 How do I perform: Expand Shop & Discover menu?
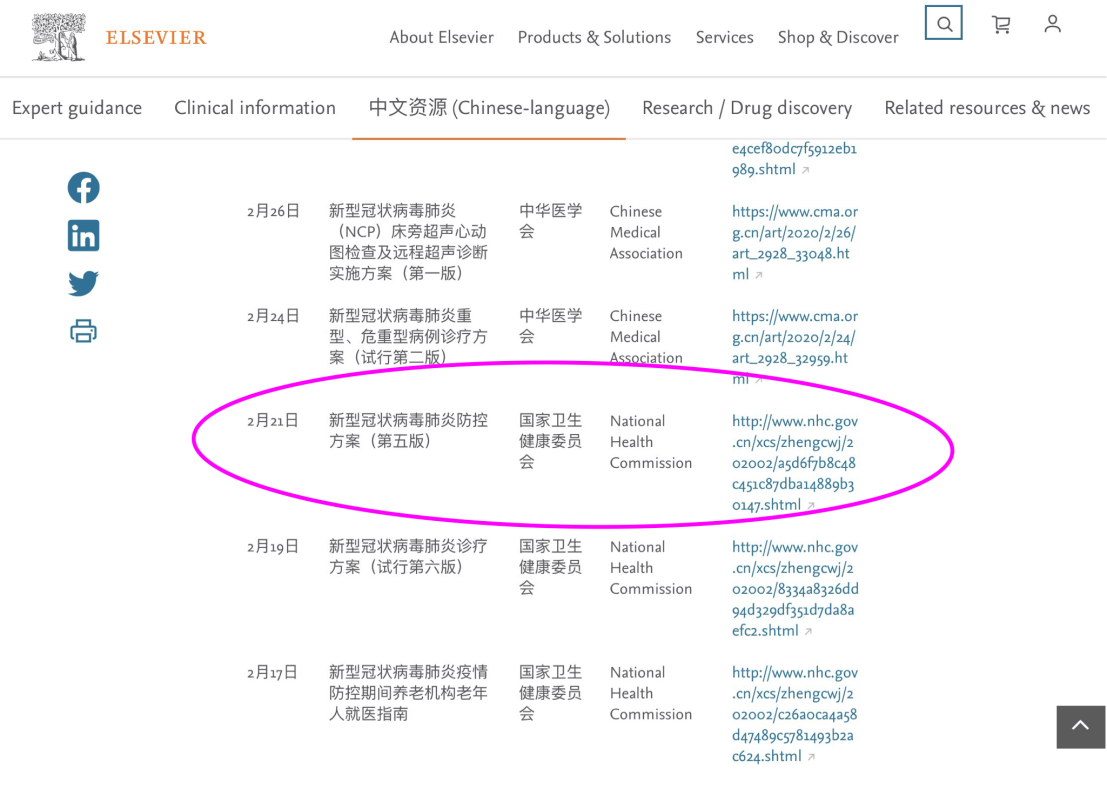coord(838,37)
